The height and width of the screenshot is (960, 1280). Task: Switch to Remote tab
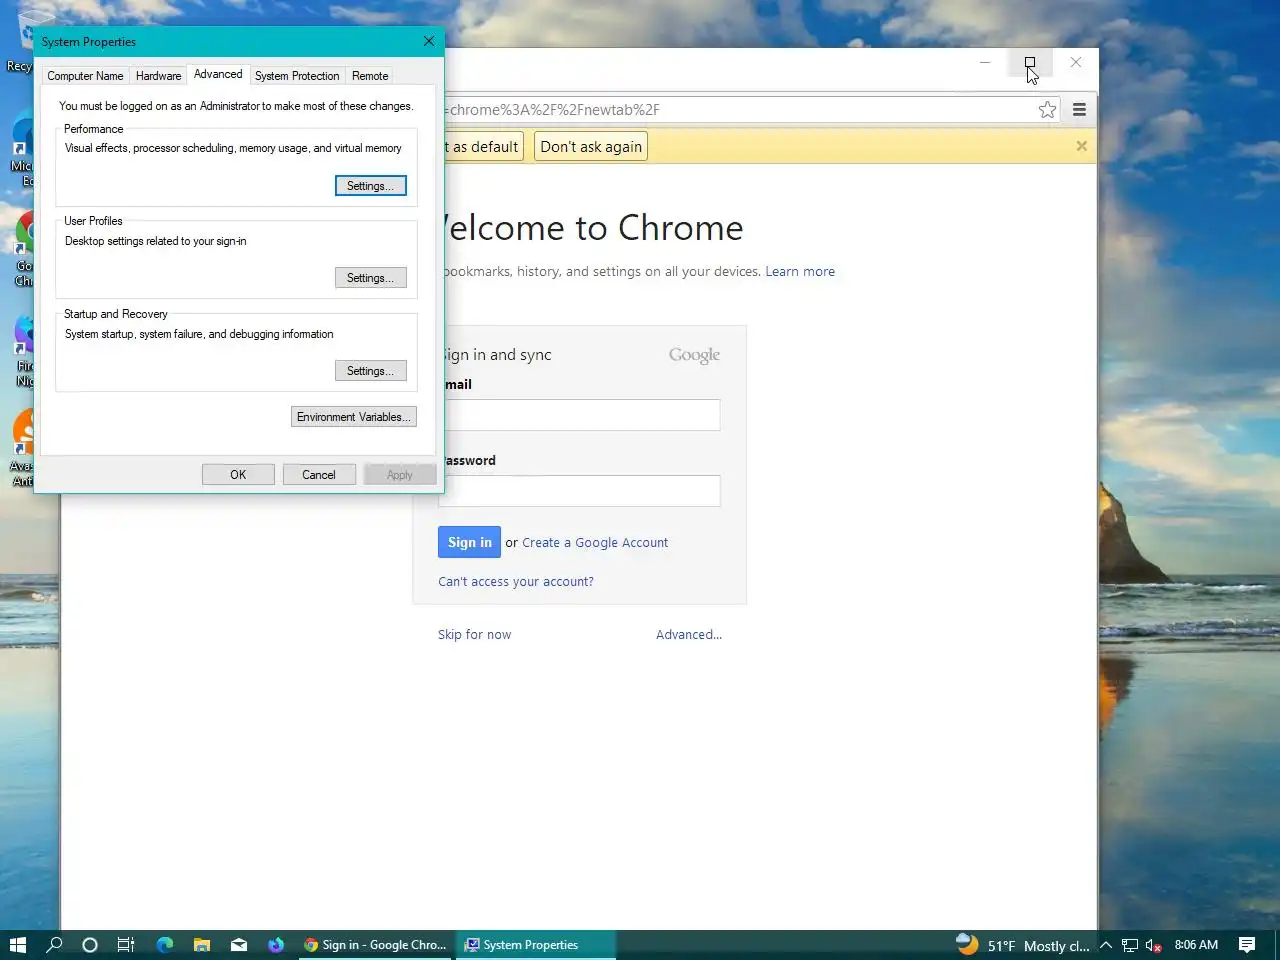coord(370,76)
